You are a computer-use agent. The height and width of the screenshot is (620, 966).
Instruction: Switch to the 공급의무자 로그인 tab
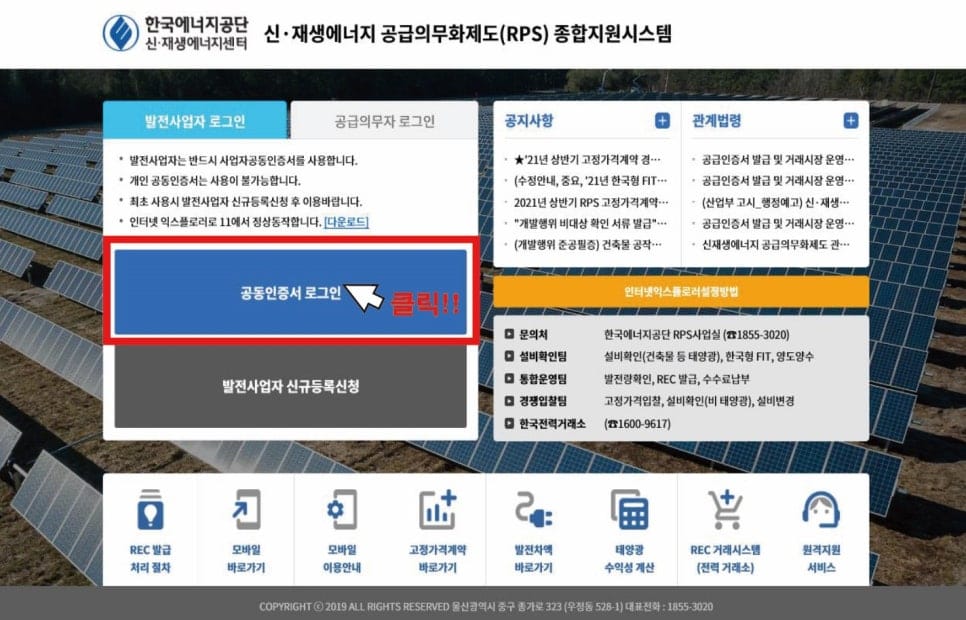tap(386, 118)
